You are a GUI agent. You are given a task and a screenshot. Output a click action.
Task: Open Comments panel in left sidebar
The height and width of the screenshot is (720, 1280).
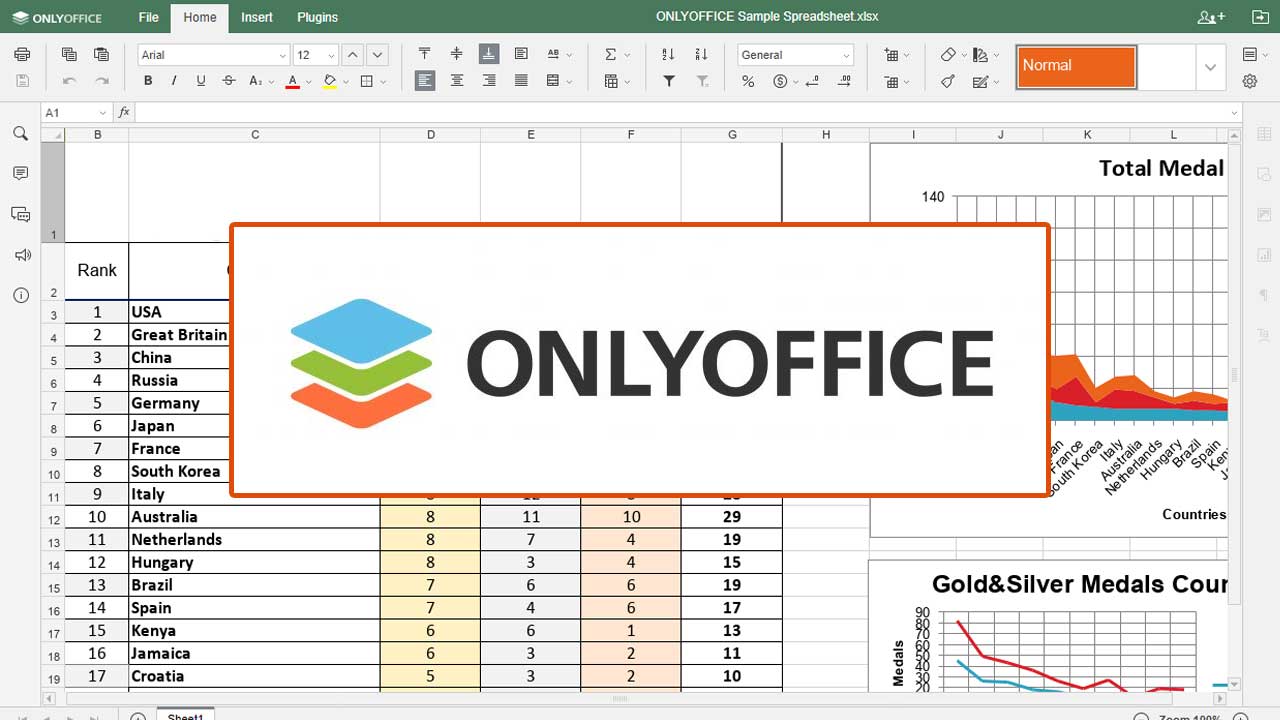pyautogui.click(x=21, y=174)
